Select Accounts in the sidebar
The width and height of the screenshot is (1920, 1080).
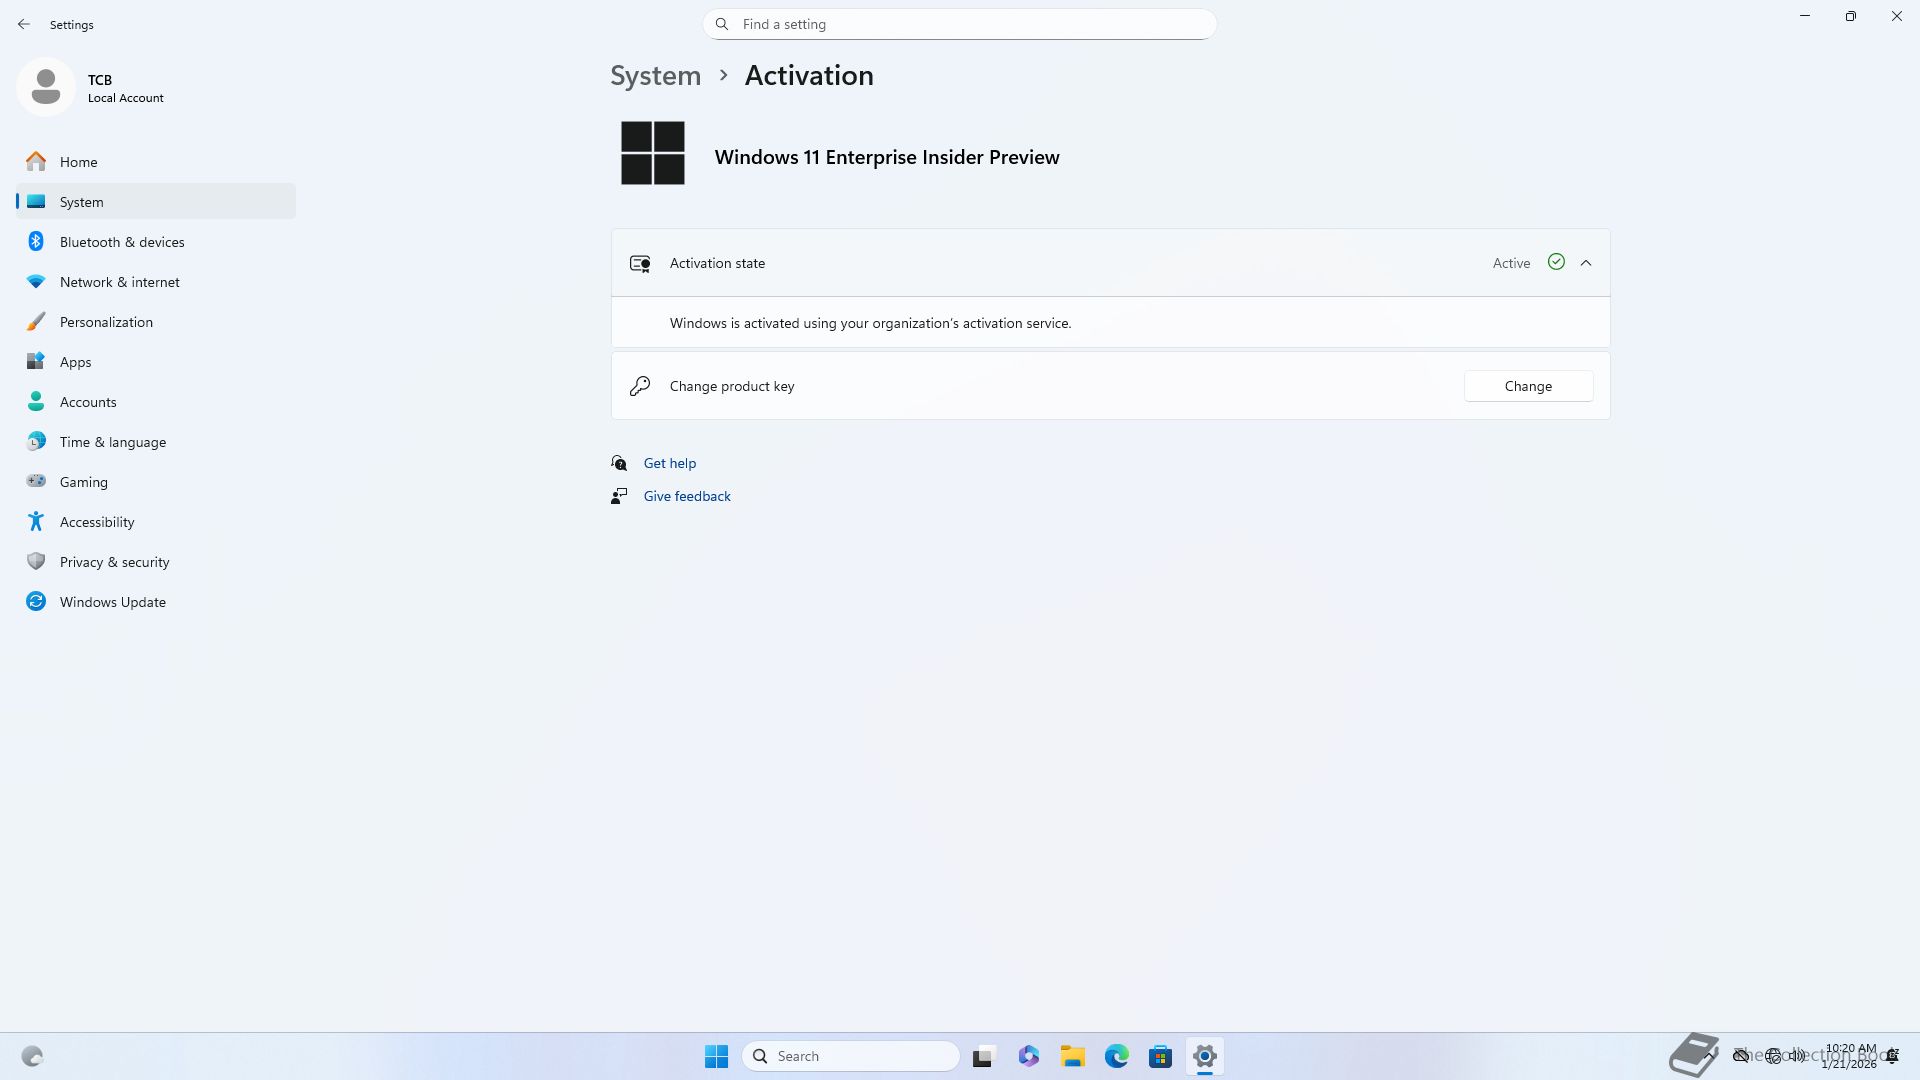pyautogui.click(x=88, y=402)
